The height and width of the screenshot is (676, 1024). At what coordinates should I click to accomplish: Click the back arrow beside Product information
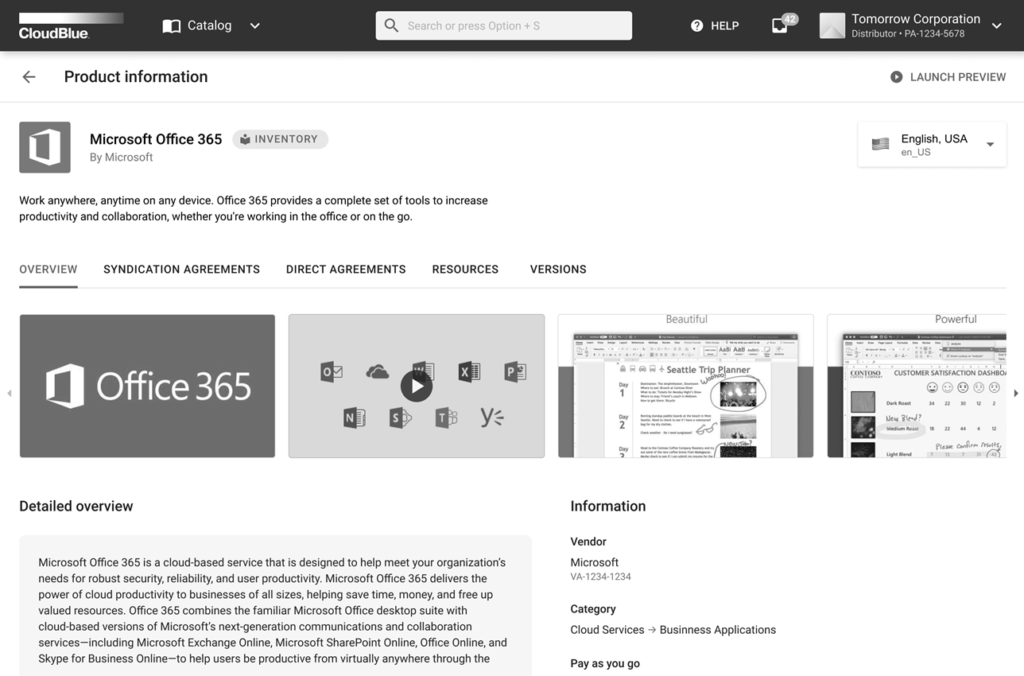pyautogui.click(x=29, y=77)
